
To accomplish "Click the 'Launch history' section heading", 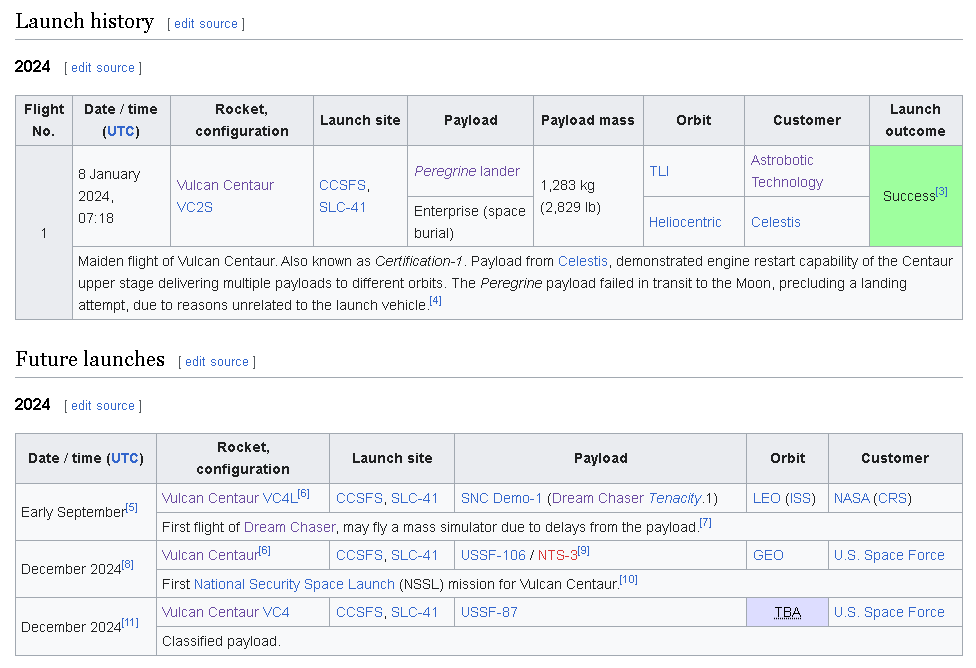I will coord(85,21).
